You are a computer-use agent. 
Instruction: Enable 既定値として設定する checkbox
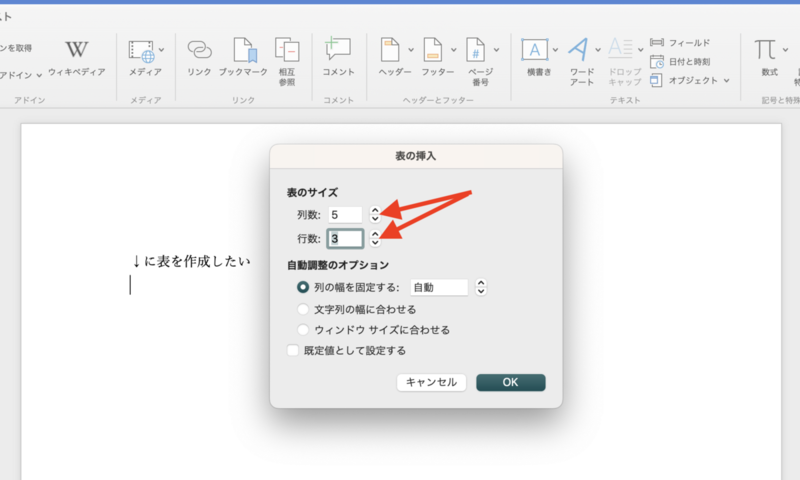point(293,350)
